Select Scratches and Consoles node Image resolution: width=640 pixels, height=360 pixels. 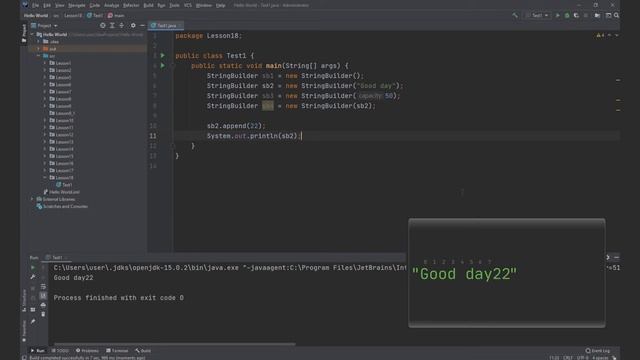pyautogui.click(x=62, y=207)
